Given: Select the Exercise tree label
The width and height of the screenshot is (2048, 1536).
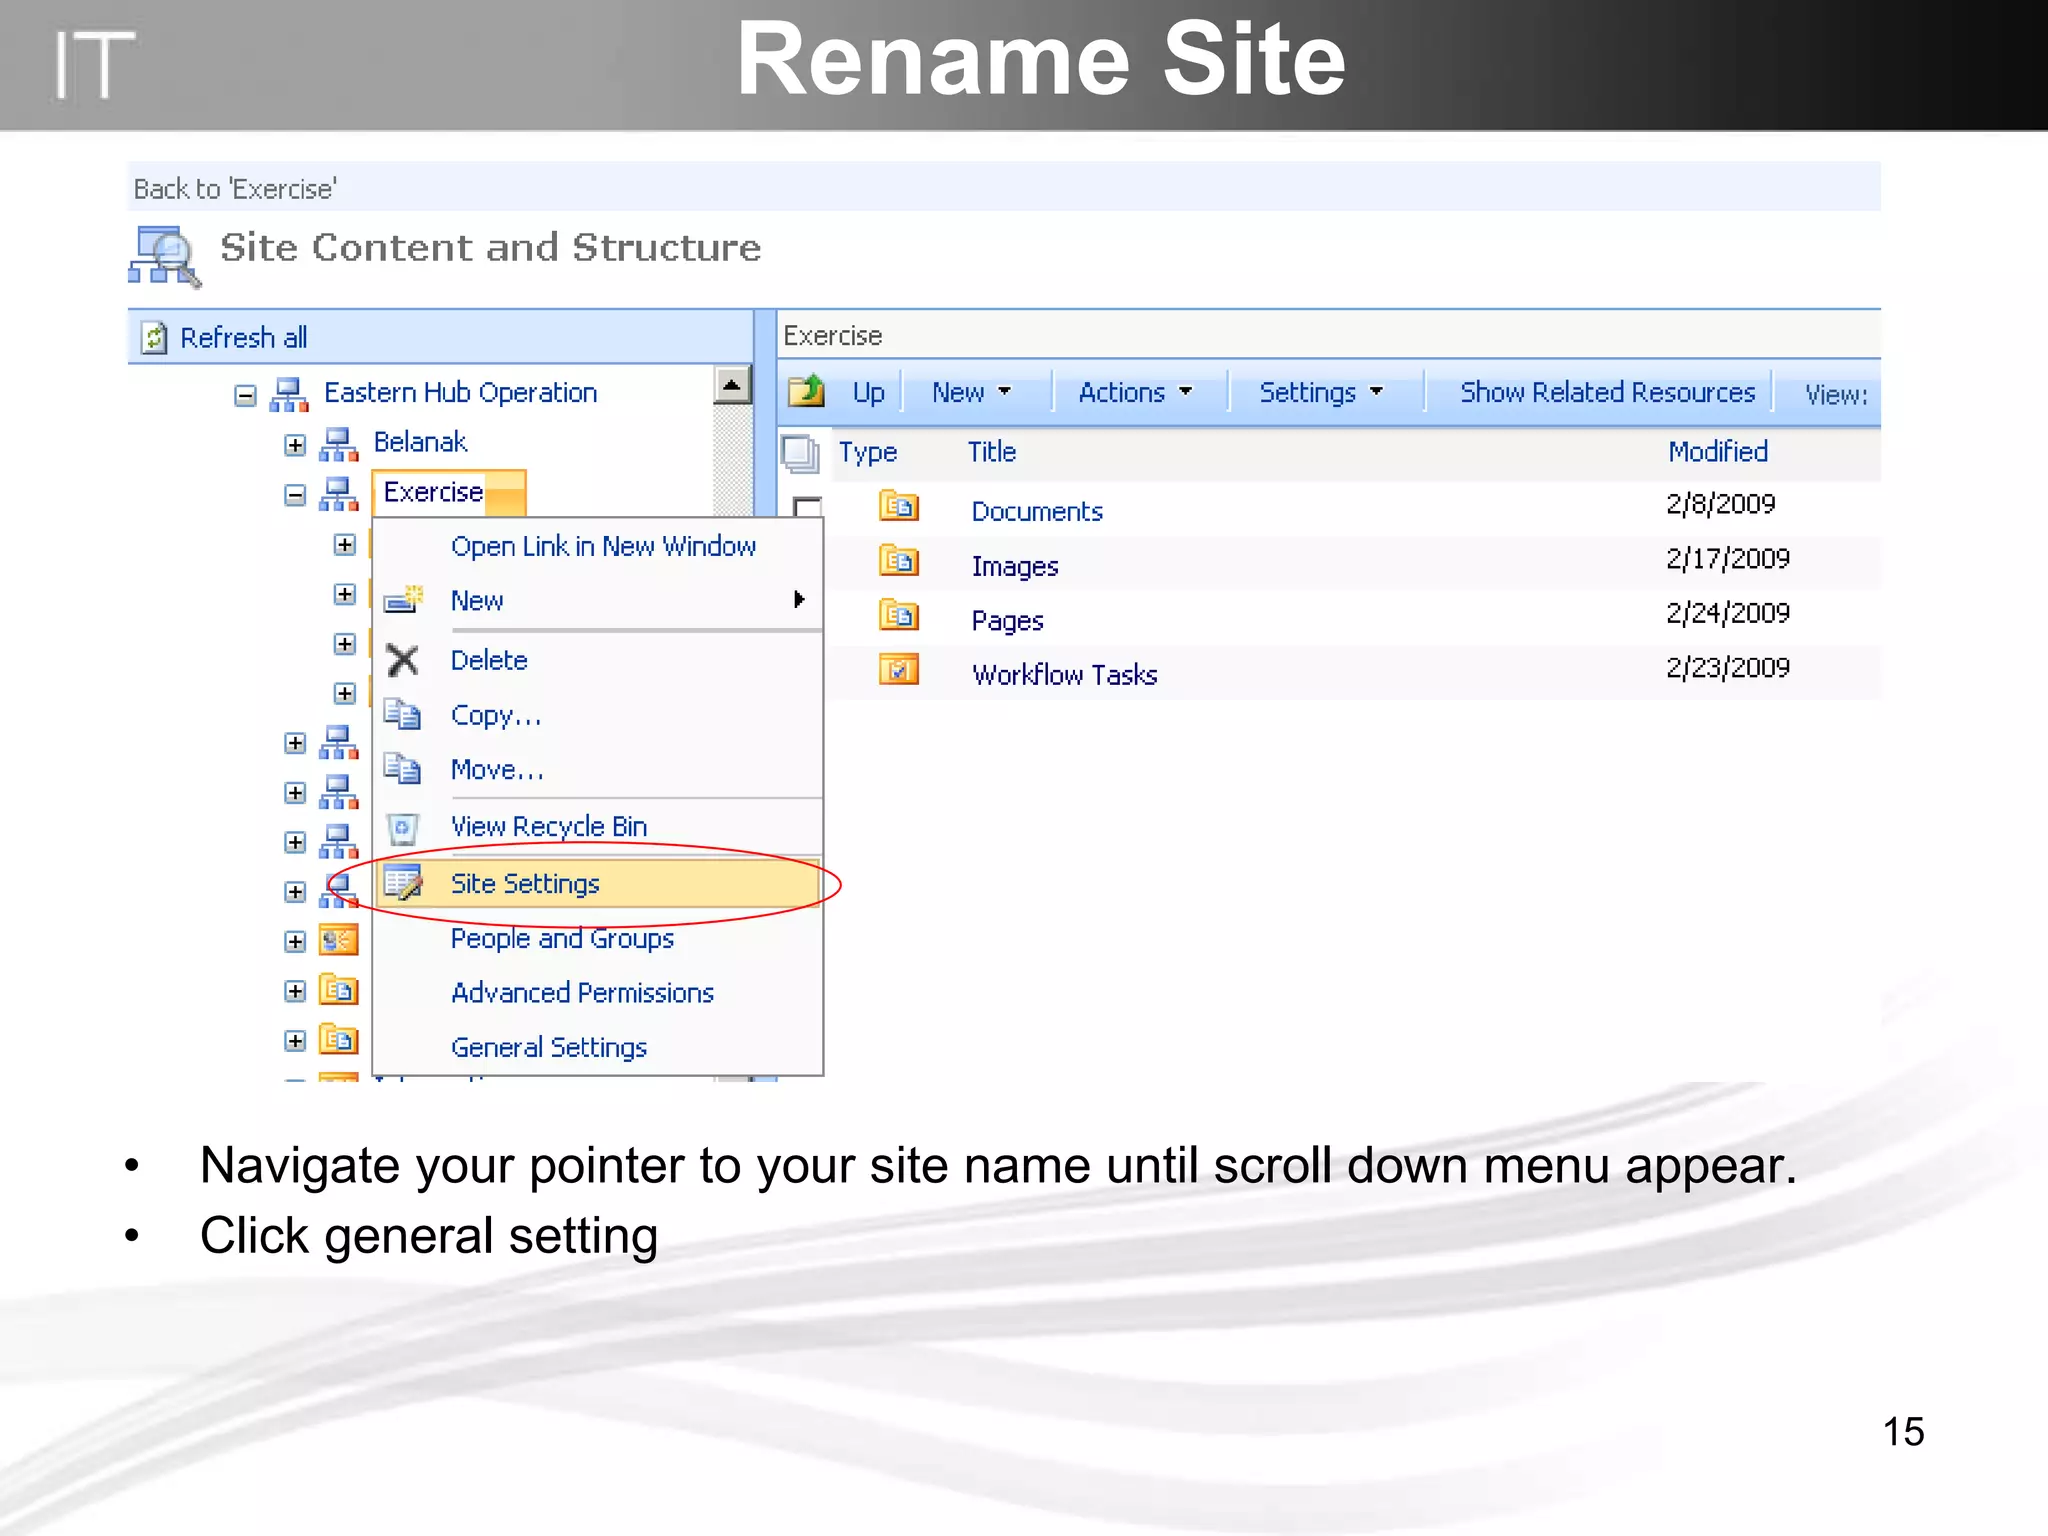Looking at the screenshot, I should coord(433,492).
